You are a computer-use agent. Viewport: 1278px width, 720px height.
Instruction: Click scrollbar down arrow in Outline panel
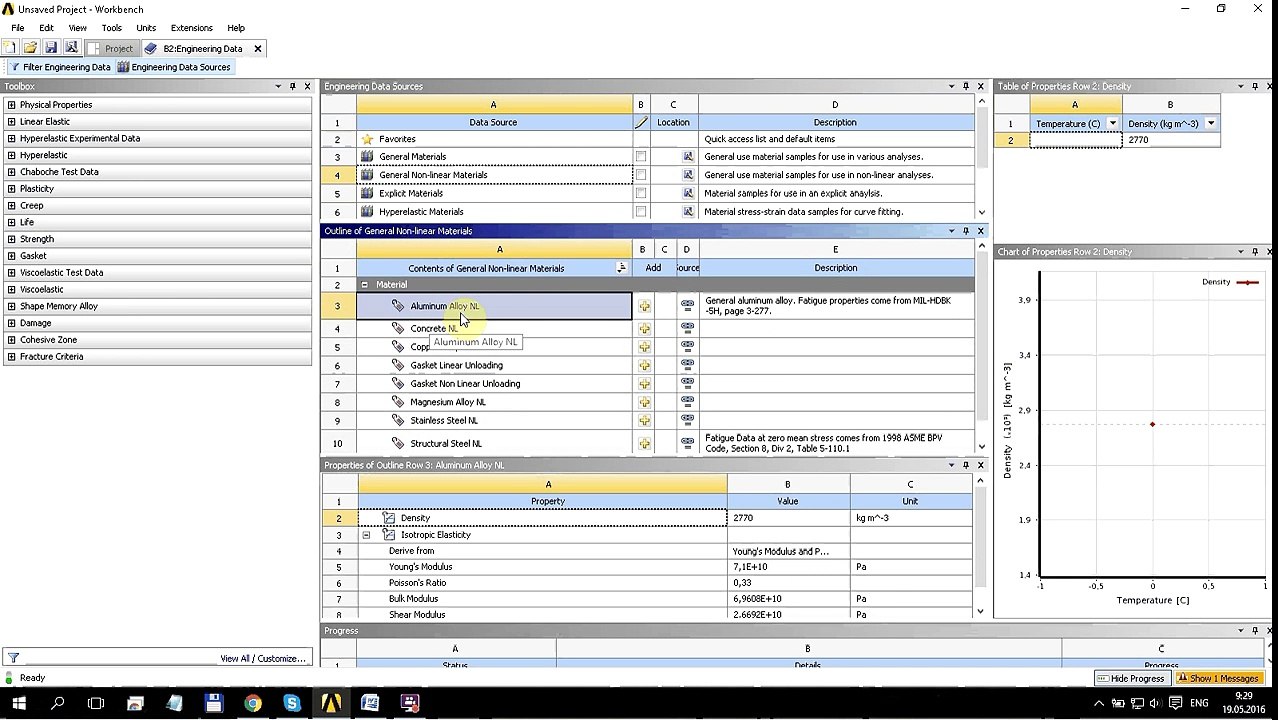981,447
